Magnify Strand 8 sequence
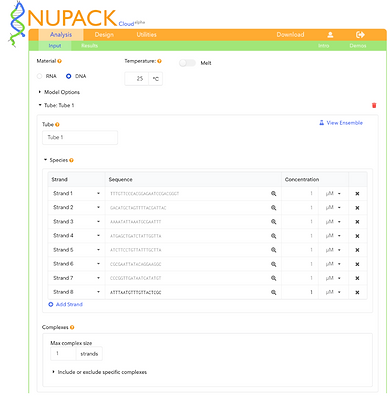392x398 pixels. [274, 292]
